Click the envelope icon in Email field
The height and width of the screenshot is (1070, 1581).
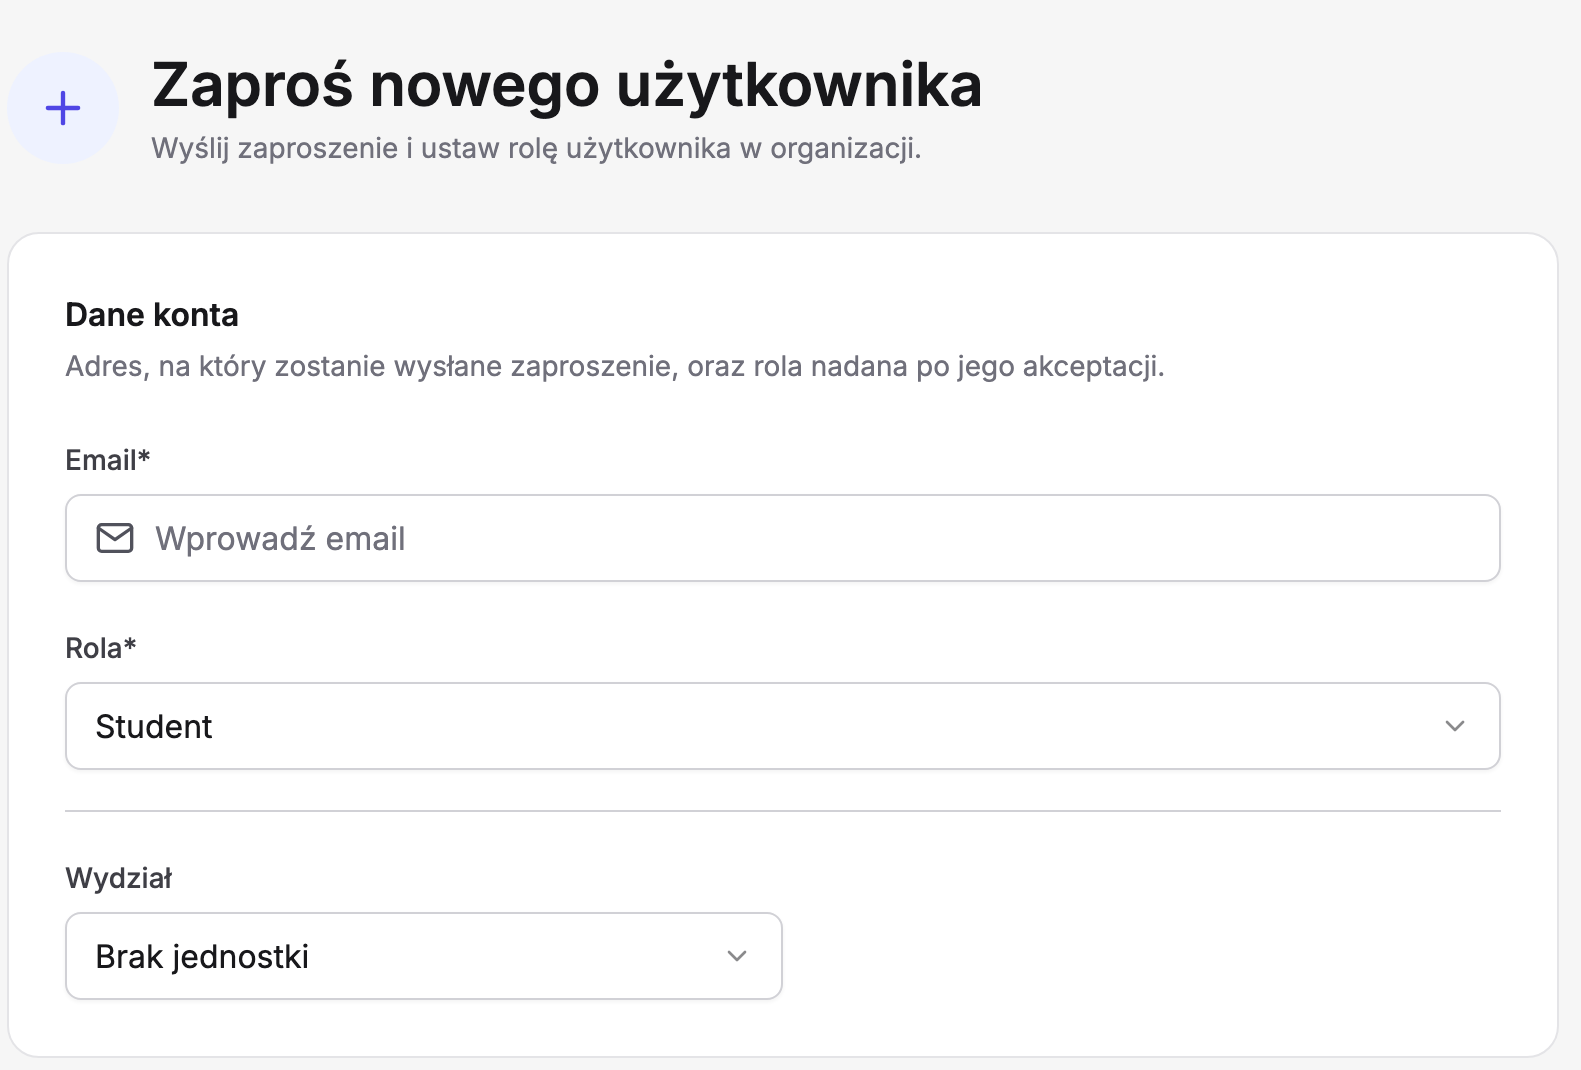(x=115, y=538)
